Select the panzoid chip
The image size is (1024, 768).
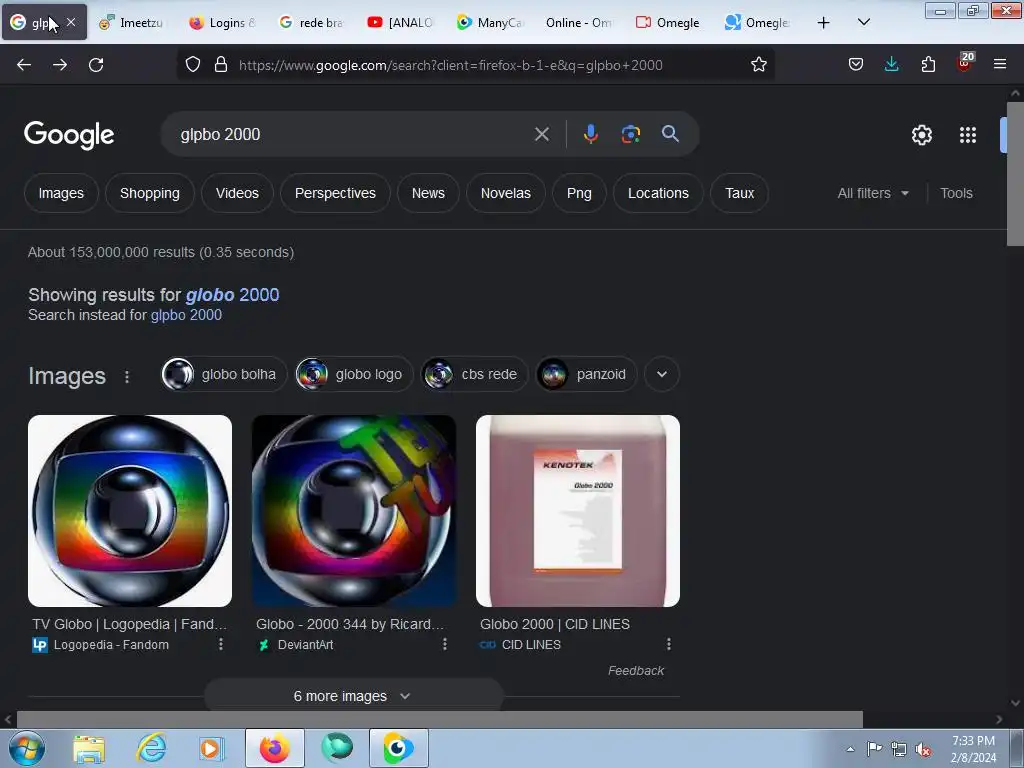tap(586, 374)
